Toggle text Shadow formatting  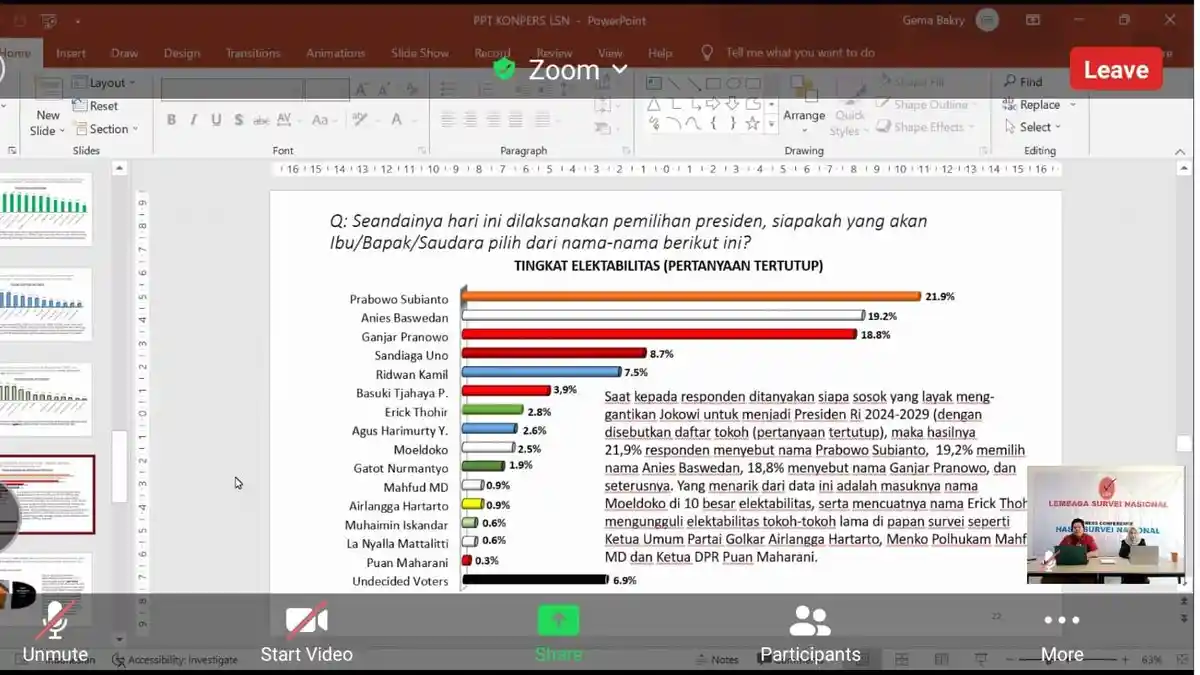tap(238, 120)
